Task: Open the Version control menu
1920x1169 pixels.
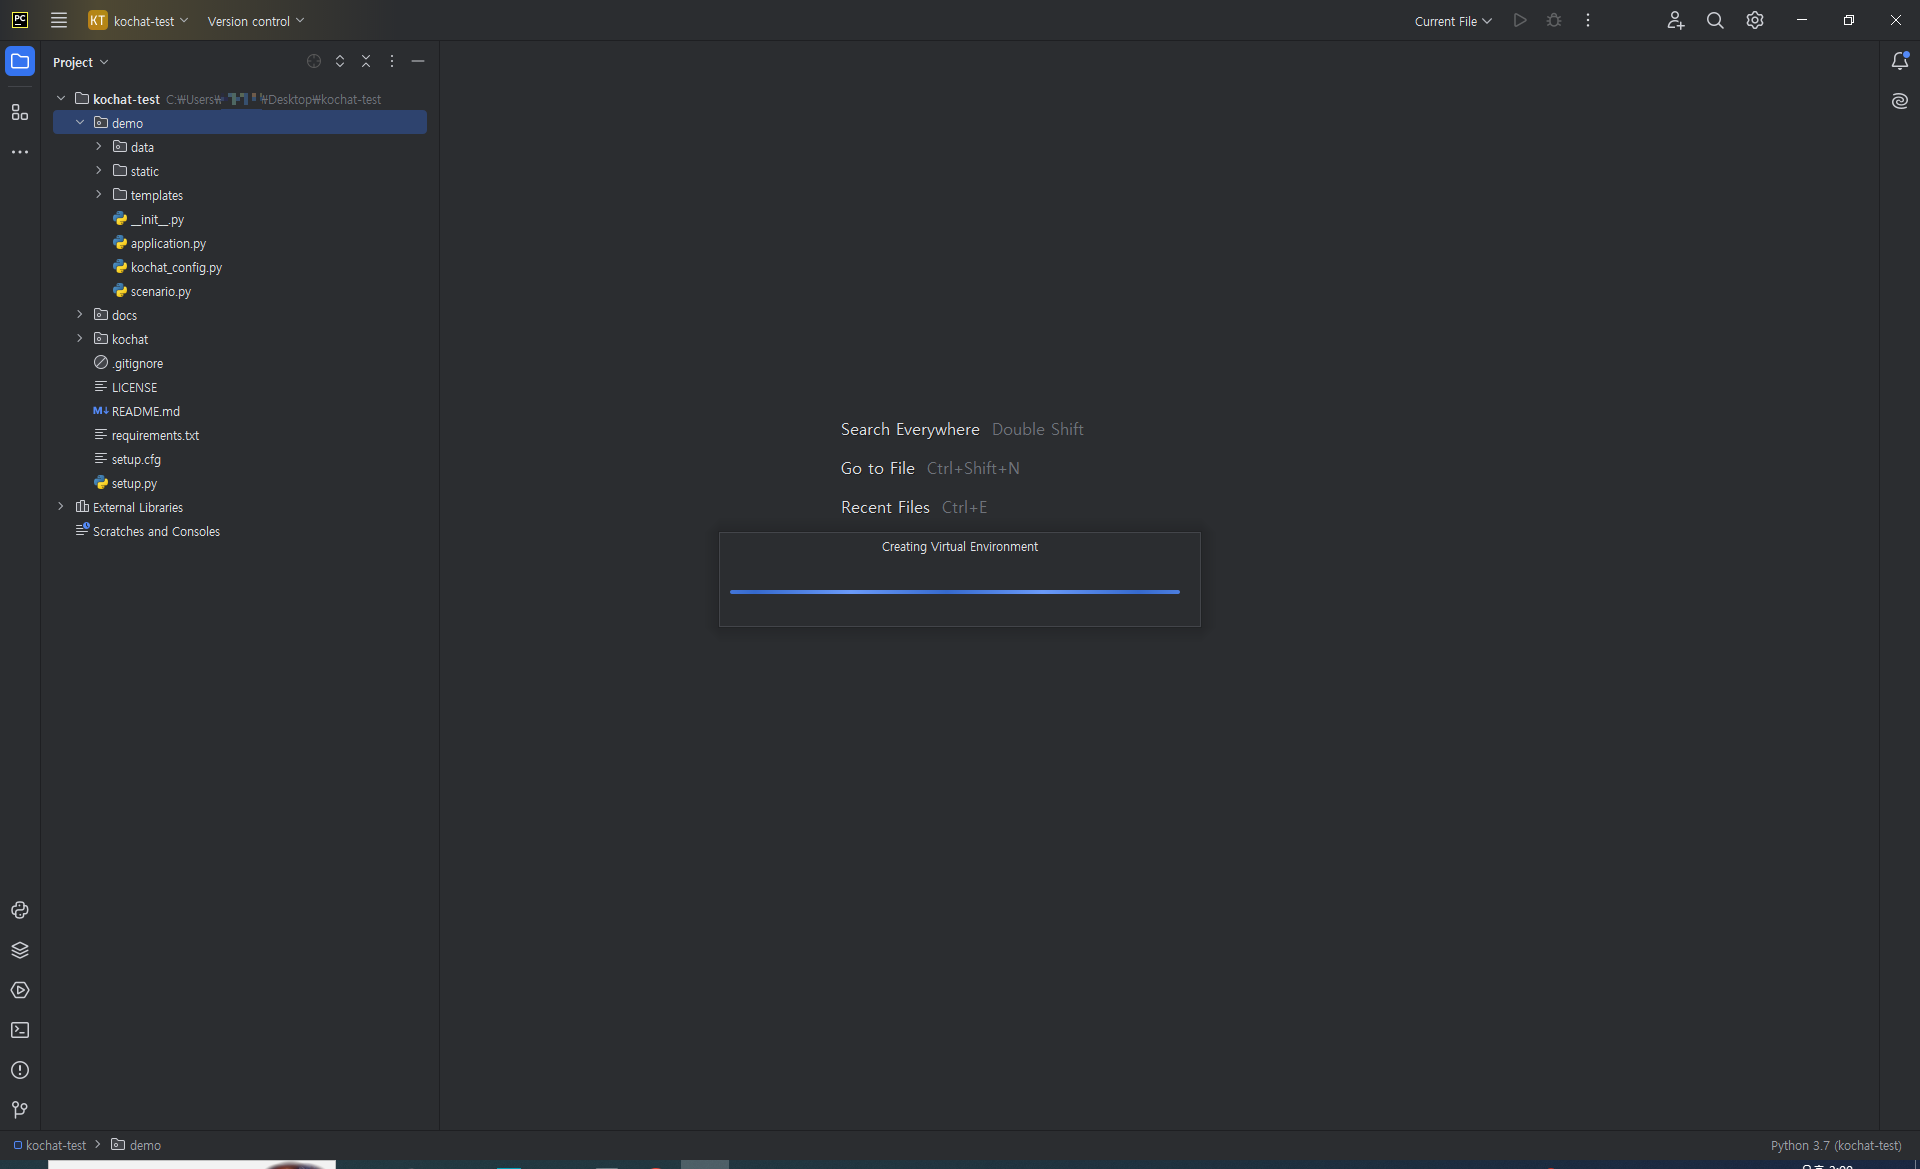Action: pos(253,20)
